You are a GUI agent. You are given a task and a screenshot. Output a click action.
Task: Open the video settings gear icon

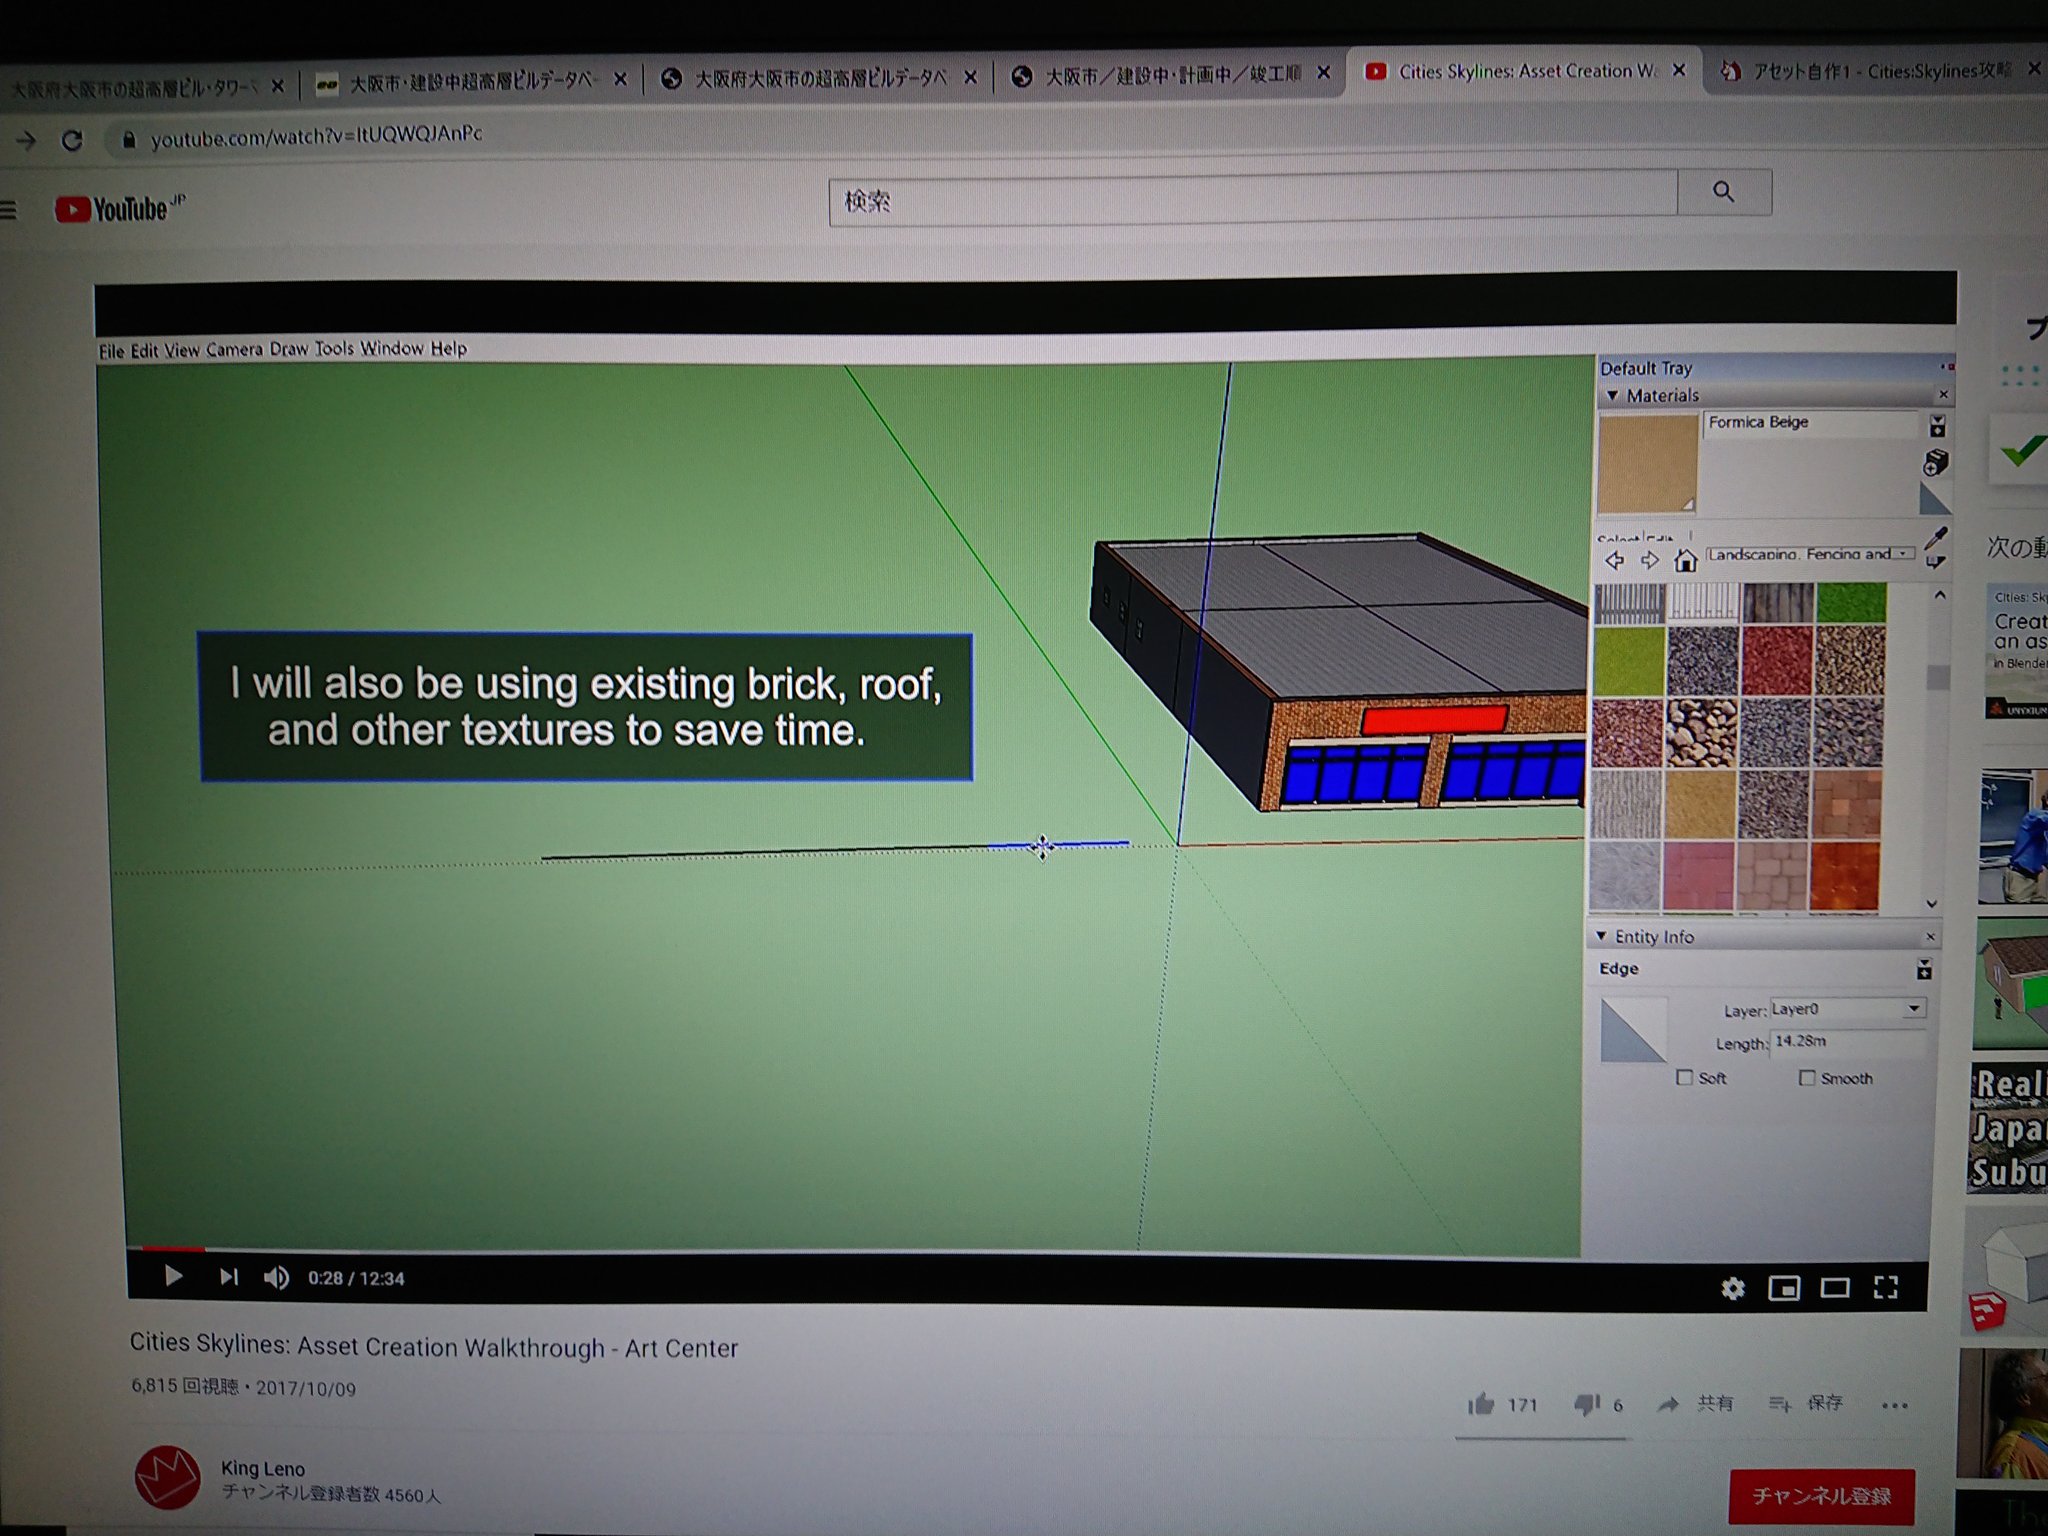pyautogui.click(x=1733, y=1288)
